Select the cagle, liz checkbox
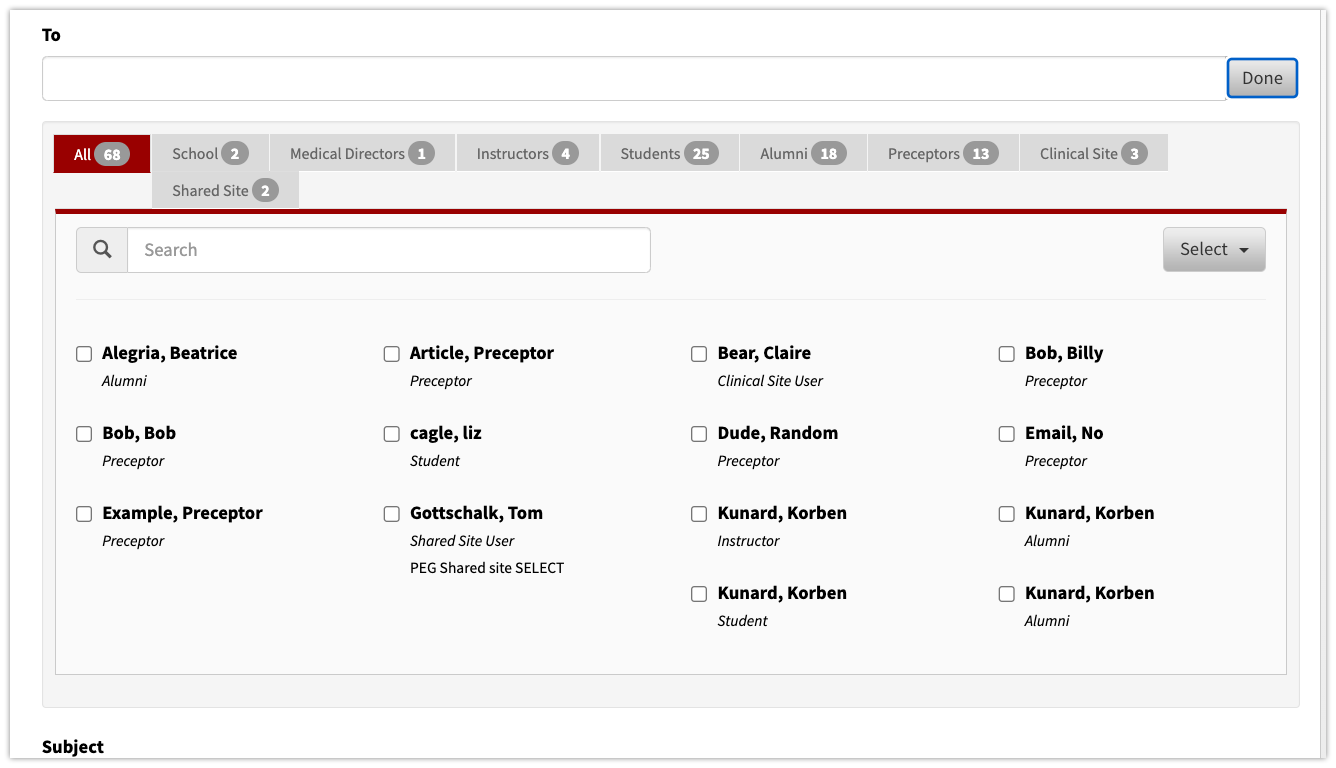Image resolution: width=1336 pixels, height=768 pixels. pyautogui.click(x=392, y=434)
